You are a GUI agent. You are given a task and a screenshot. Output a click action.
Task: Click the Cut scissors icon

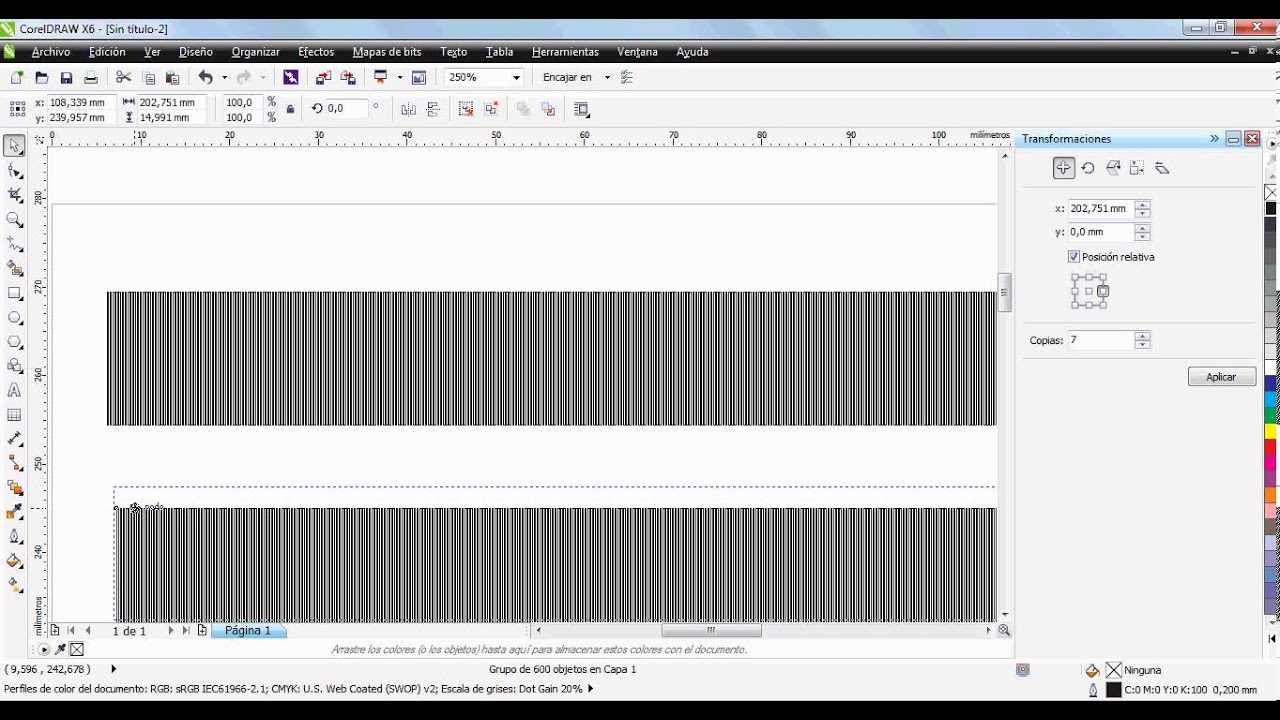coord(124,77)
